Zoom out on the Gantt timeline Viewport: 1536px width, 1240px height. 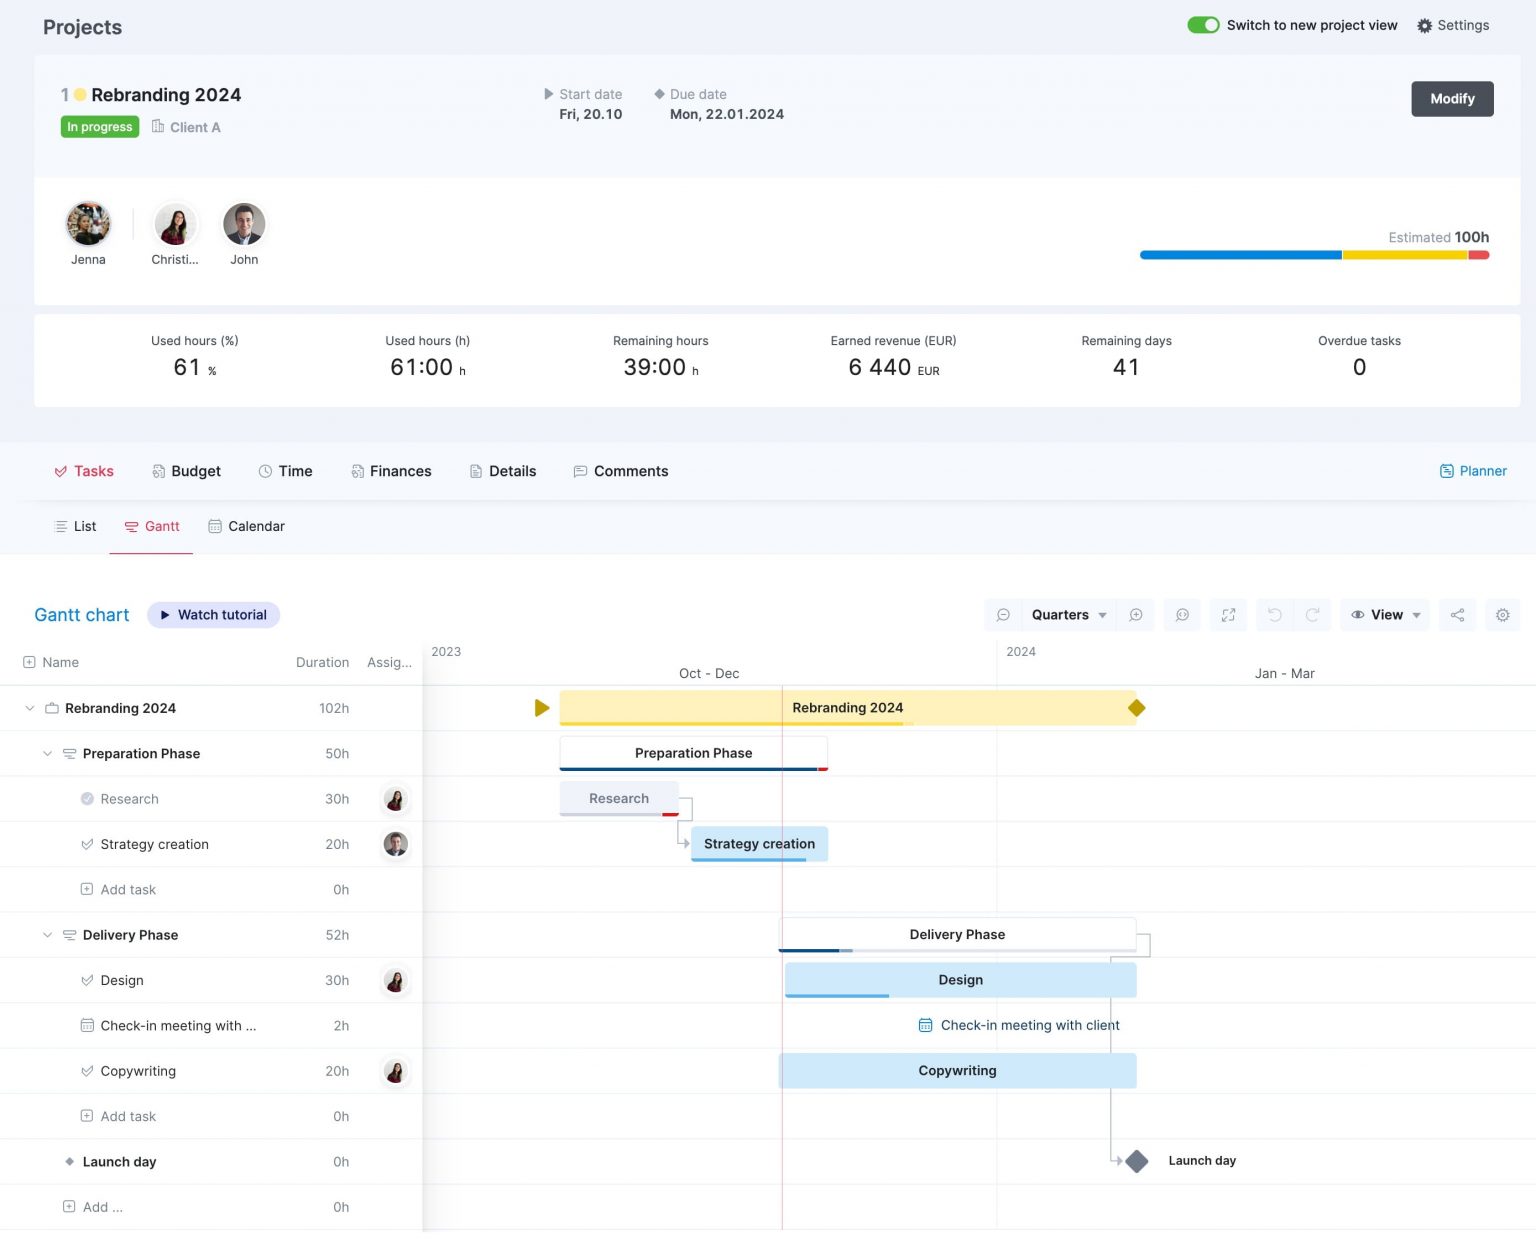point(1003,615)
